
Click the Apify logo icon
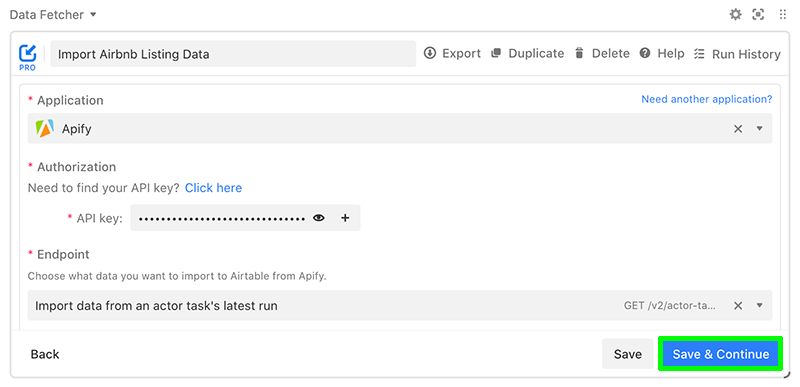click(x=44, y=128)
